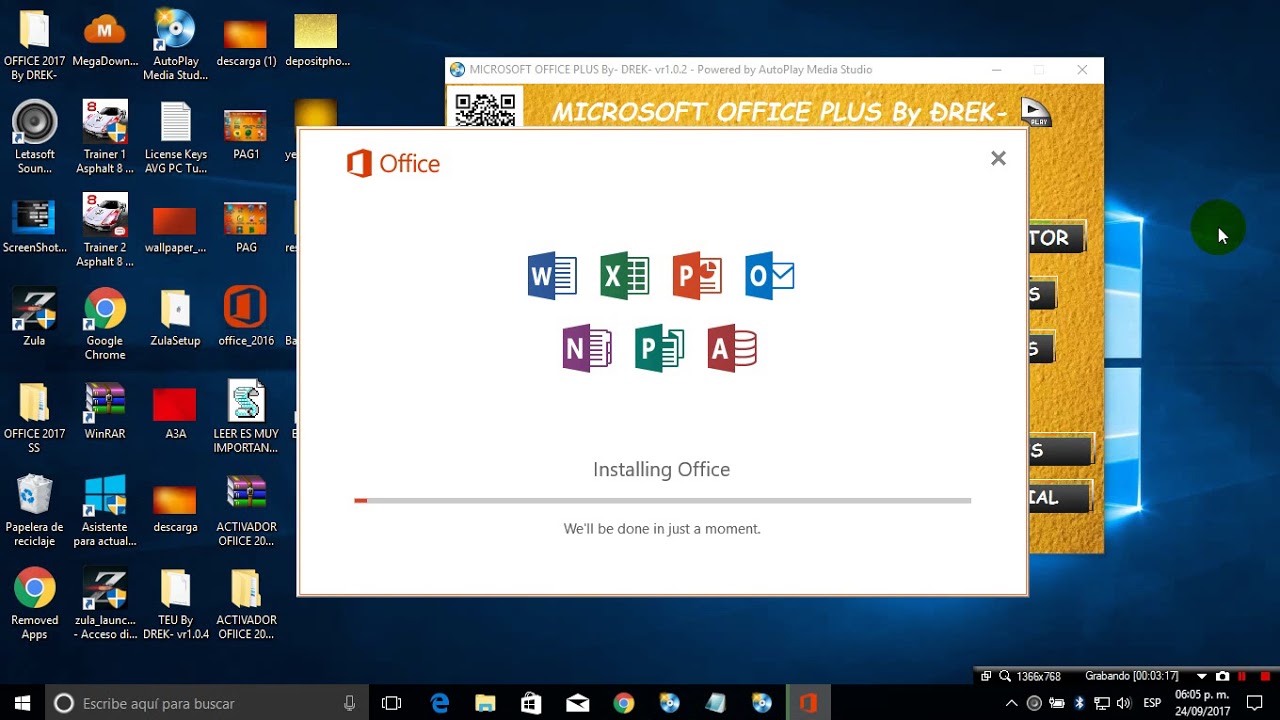
Task: Select the WinRAR desktop shortcut
Action: click(105, 412)
